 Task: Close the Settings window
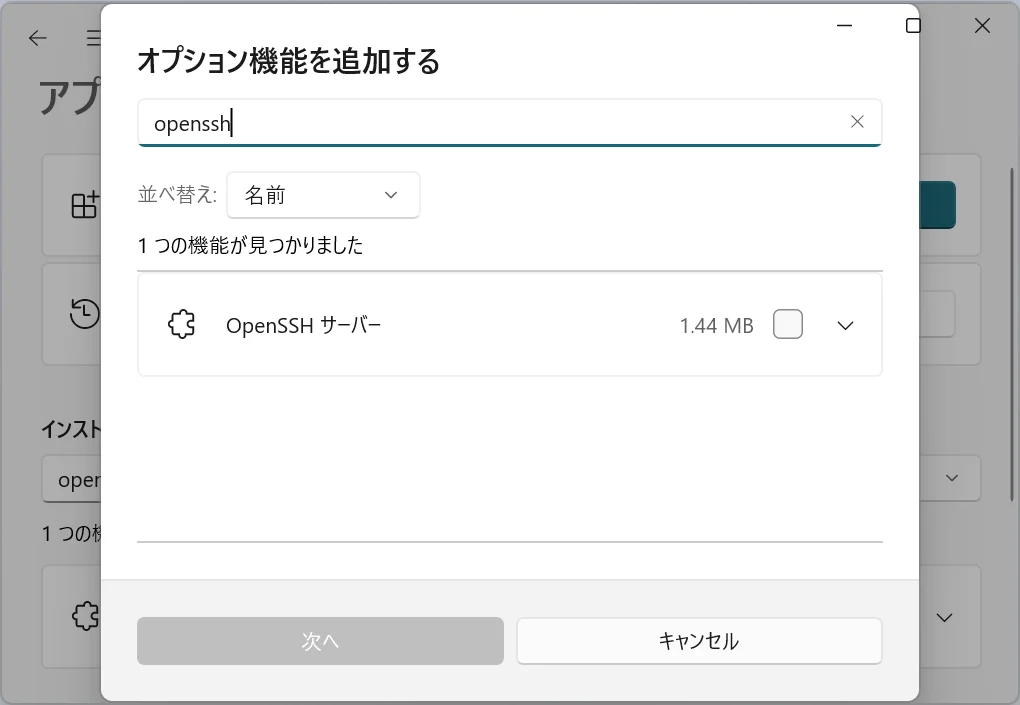pyautogui.click(x=982, y=27)
